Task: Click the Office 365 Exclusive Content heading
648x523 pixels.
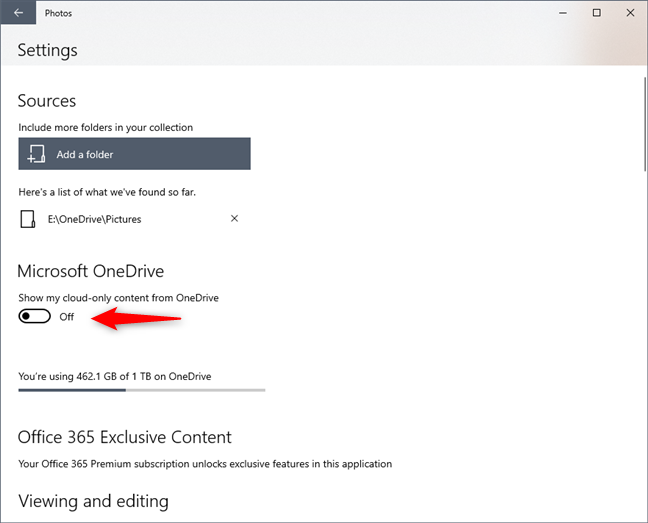Action: coord(125,437)
